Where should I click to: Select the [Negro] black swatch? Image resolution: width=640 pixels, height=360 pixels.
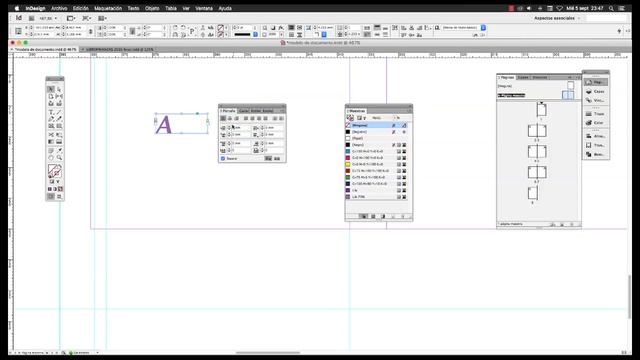[x=376, y=145]
